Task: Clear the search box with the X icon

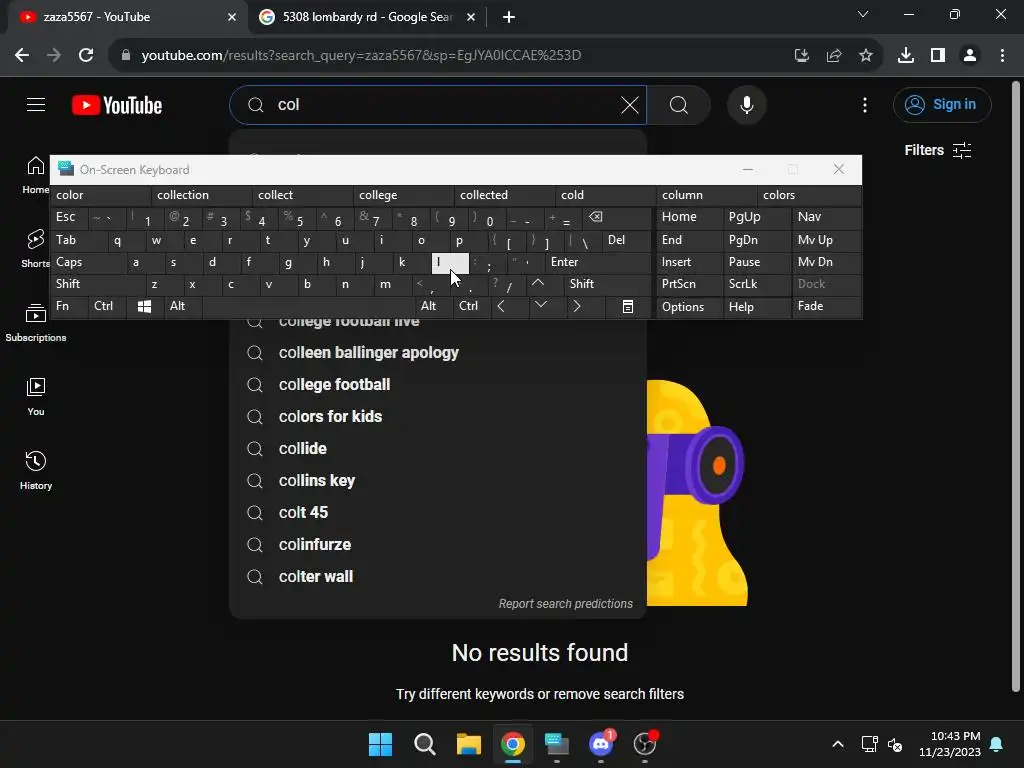Action: point(630,104)
